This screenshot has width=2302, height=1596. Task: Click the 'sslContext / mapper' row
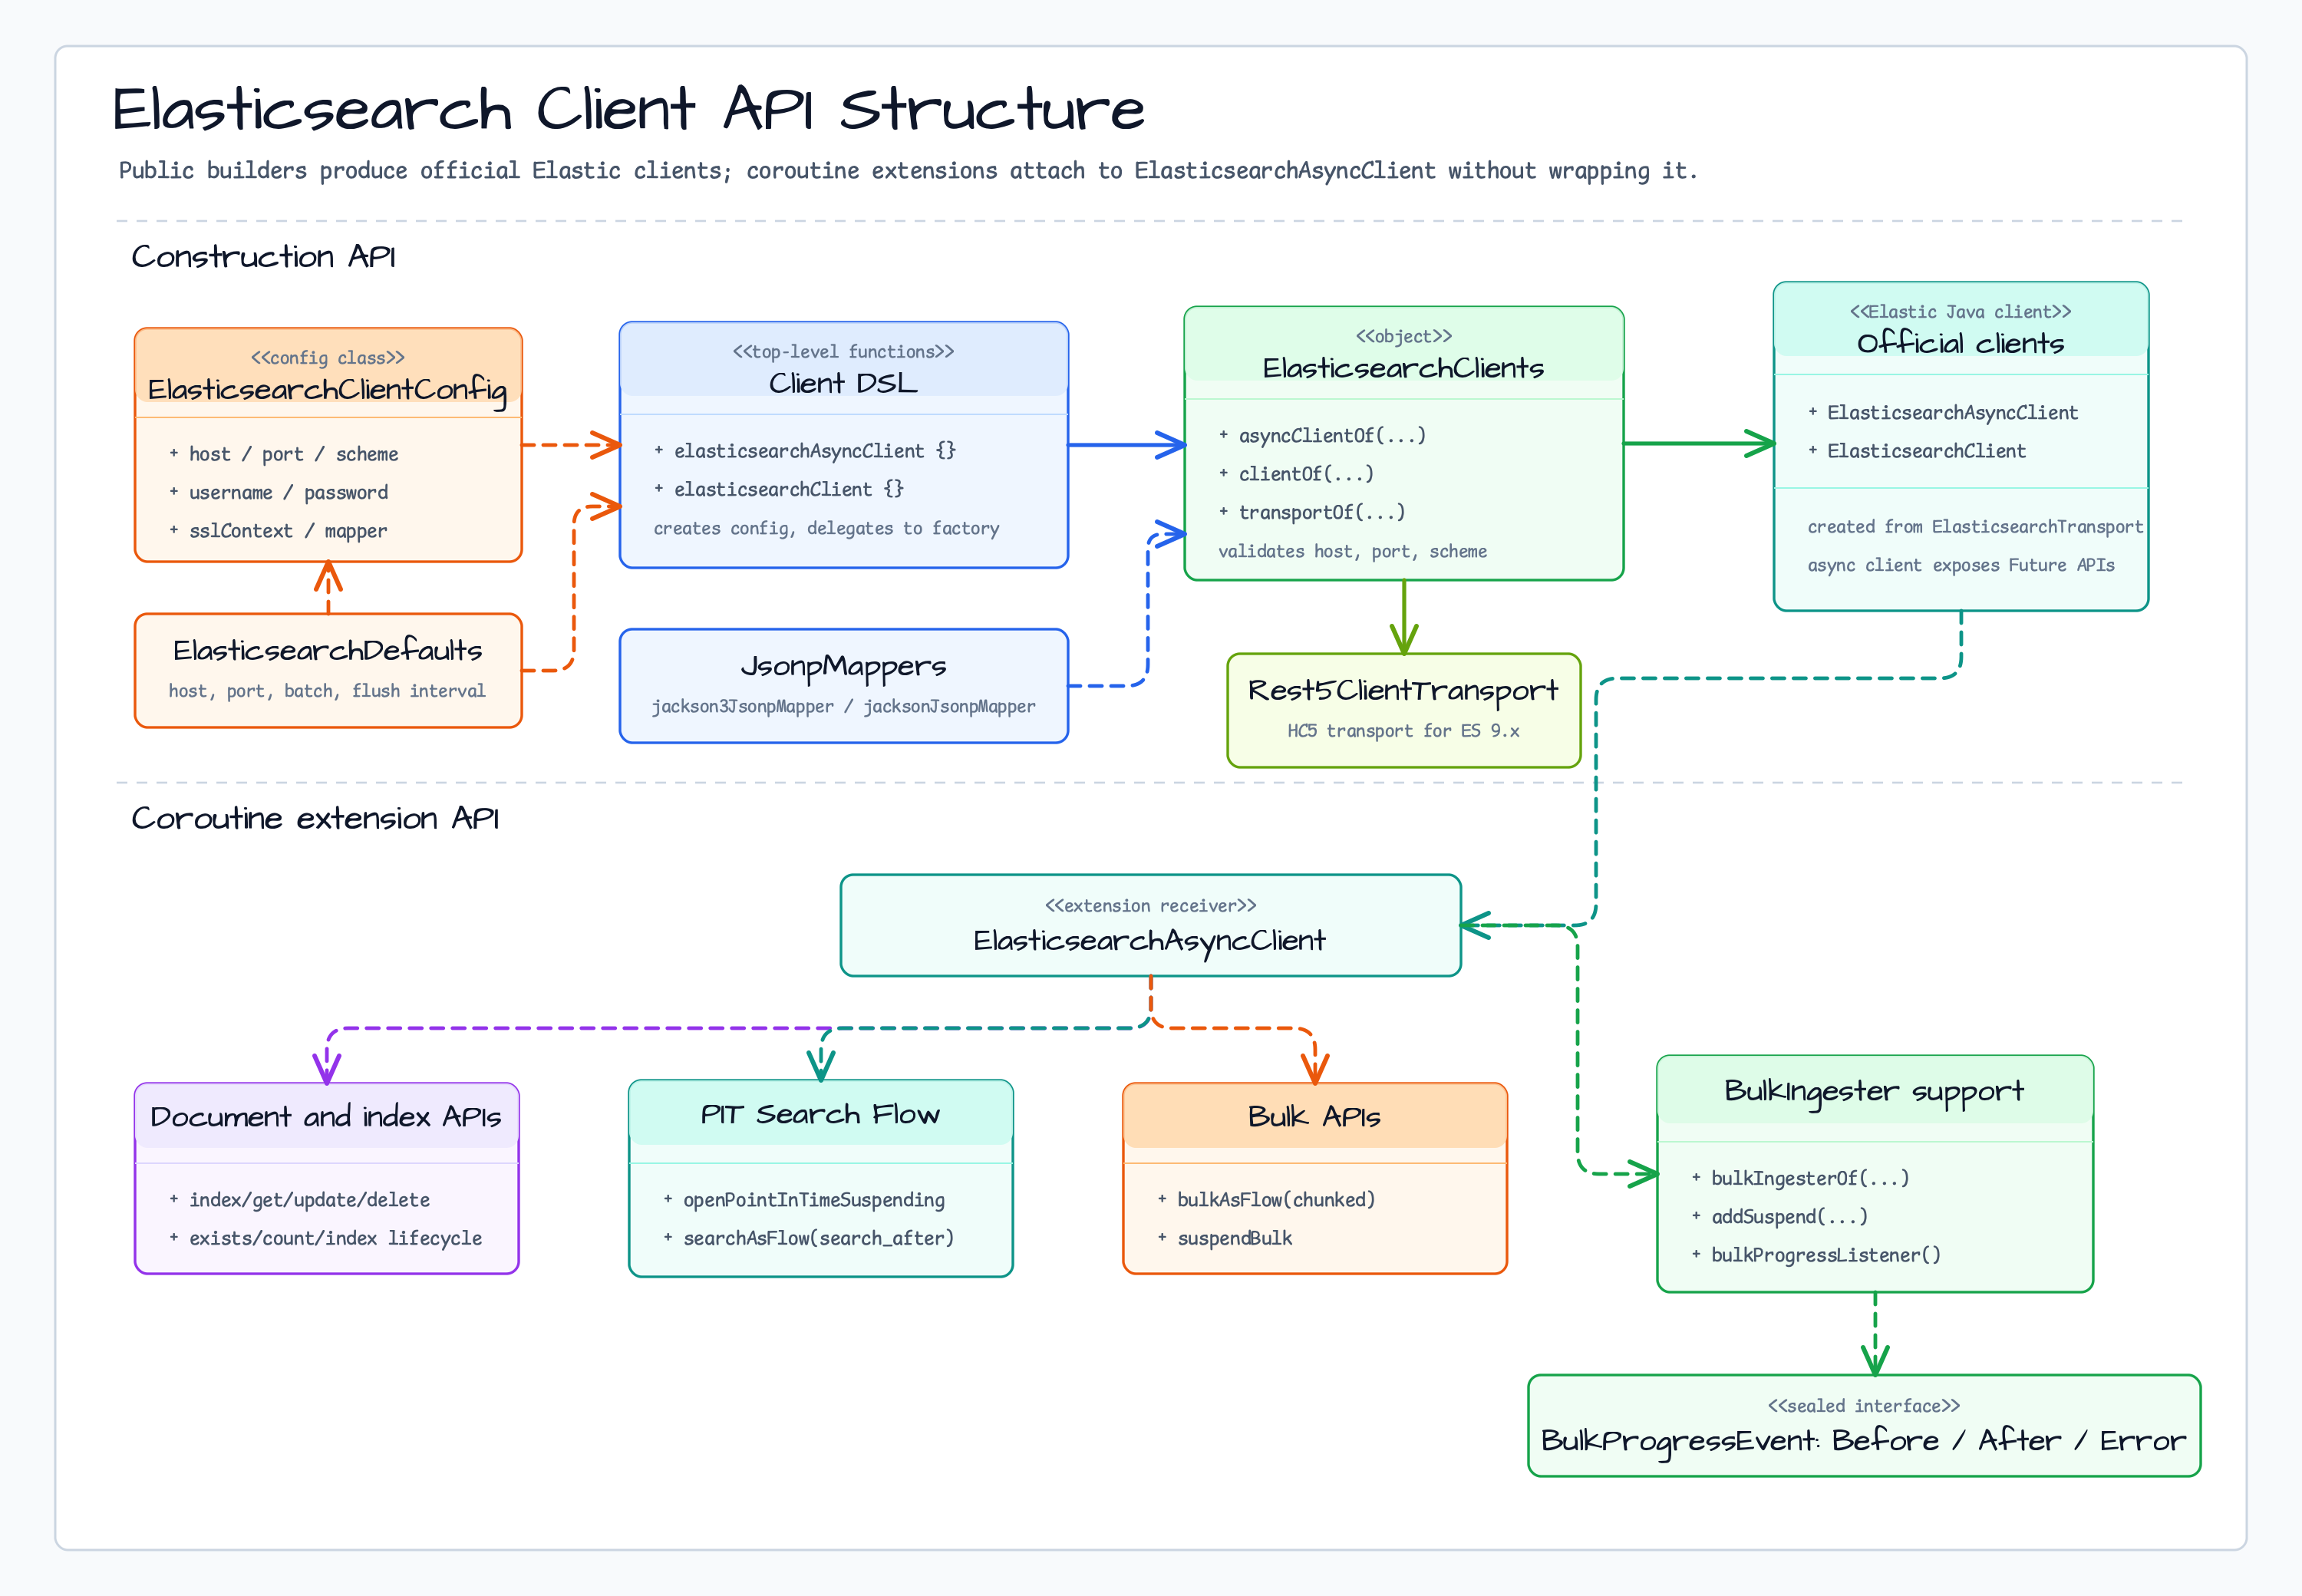278,531
